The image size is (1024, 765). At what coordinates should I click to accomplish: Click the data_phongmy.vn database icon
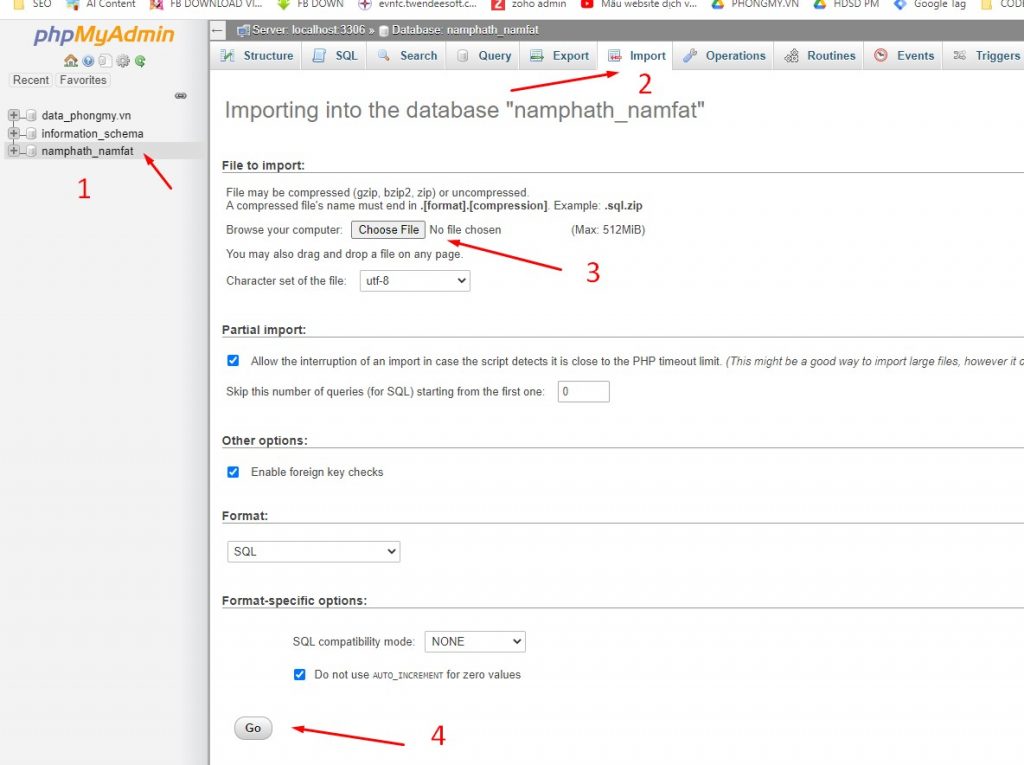[31, 116]
